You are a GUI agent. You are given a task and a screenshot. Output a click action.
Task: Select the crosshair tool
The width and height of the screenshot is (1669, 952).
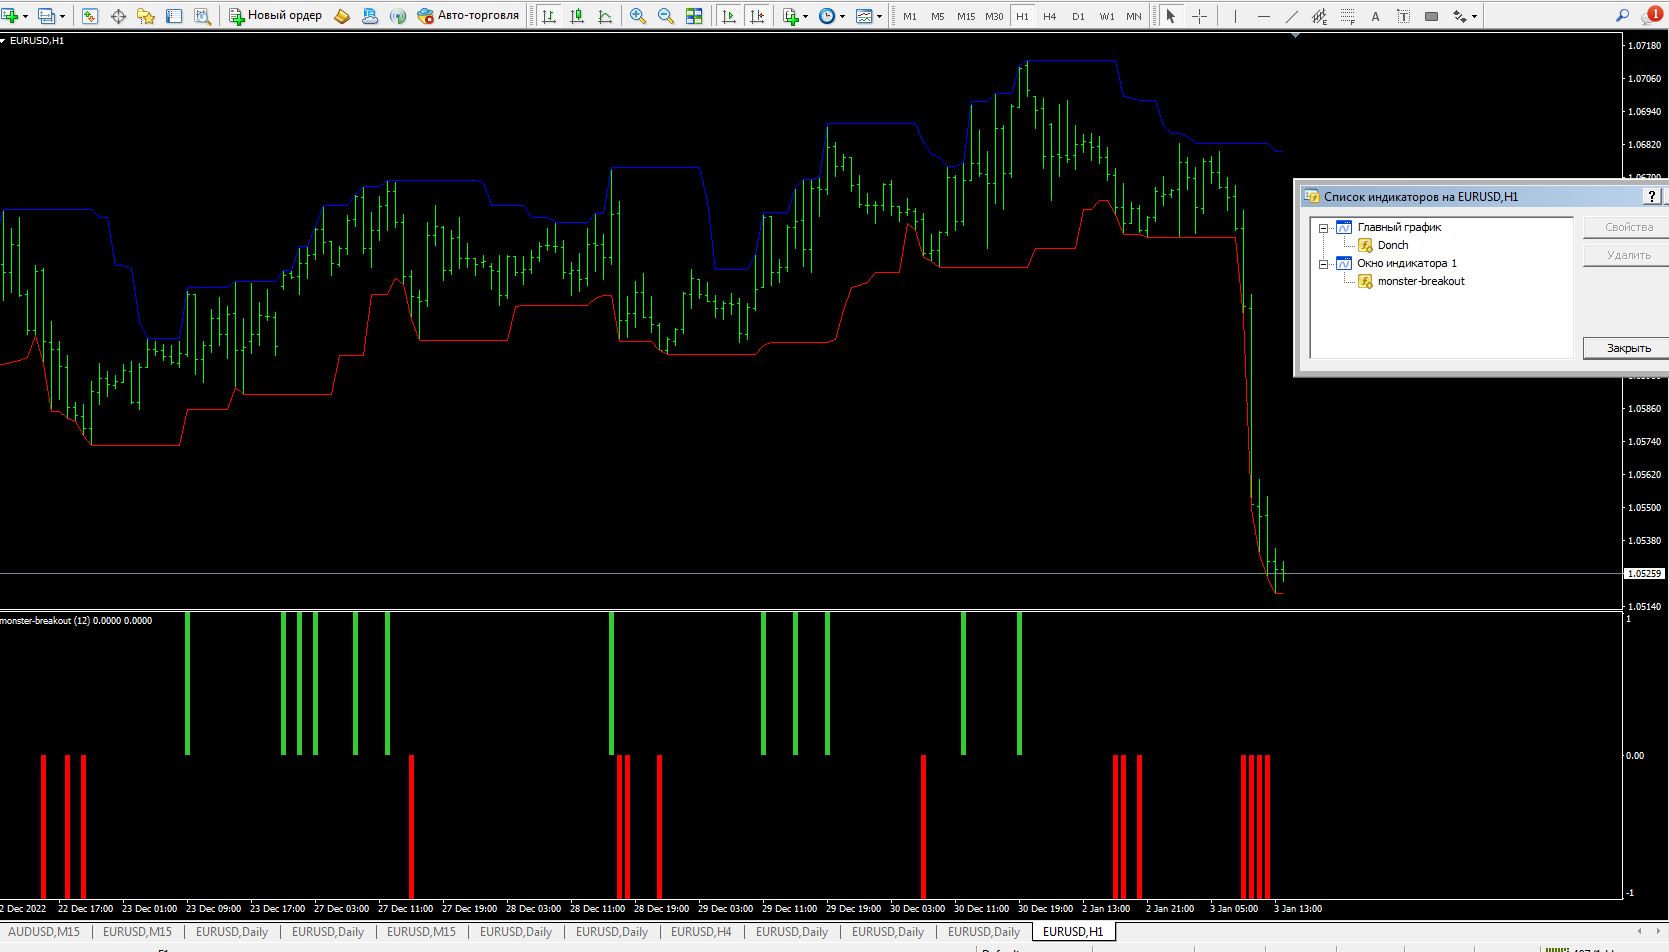click(x=1199, y=16)
